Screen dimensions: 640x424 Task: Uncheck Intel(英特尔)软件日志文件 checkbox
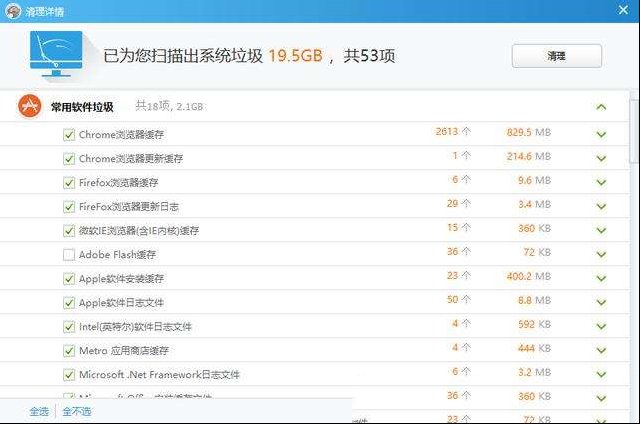coord(69,327)
